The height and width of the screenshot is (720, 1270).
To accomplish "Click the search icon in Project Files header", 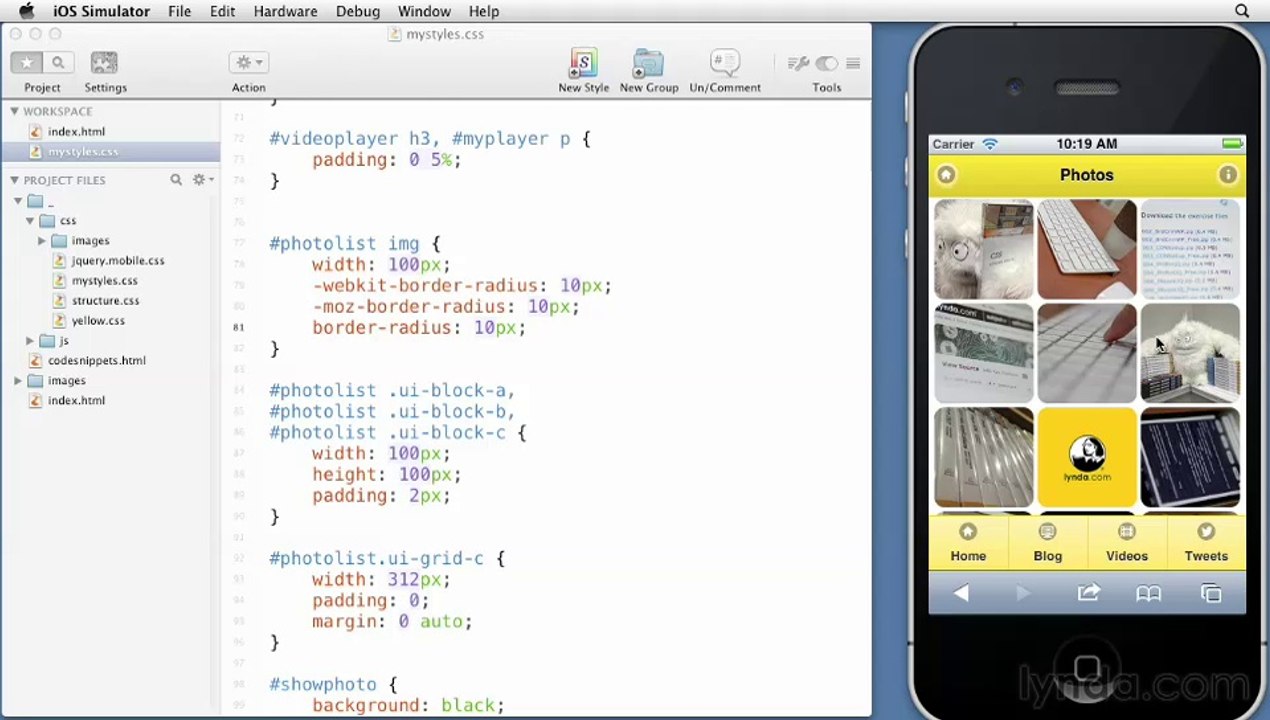I will click(x=176, y=180).
